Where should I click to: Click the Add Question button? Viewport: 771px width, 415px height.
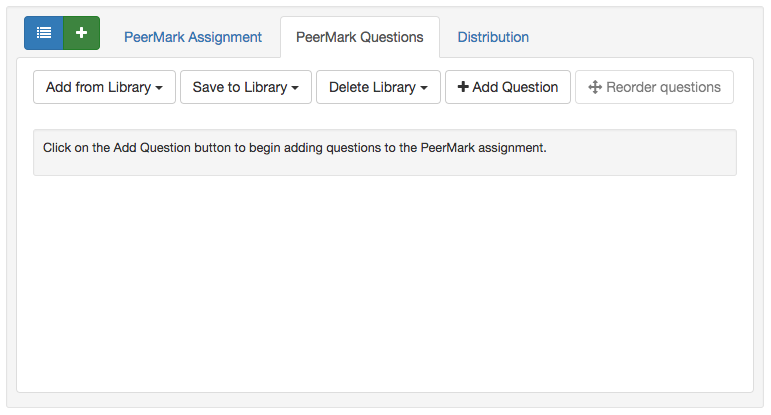pyautogui.click(x=508, y=87)
